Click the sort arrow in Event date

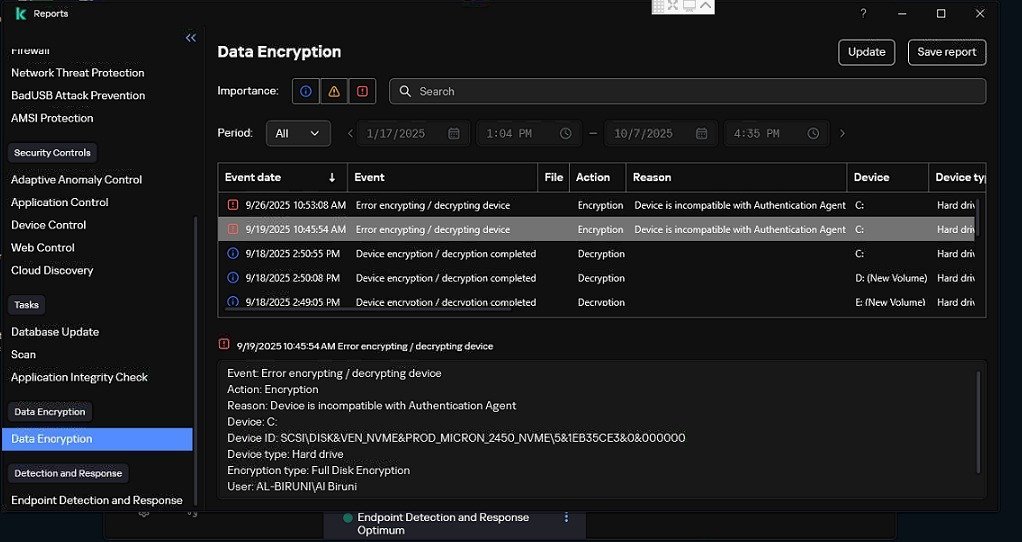click(x=332, y=177)
